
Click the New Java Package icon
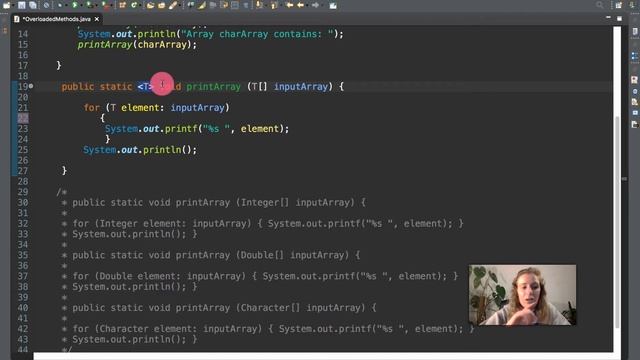coord(122,5)
